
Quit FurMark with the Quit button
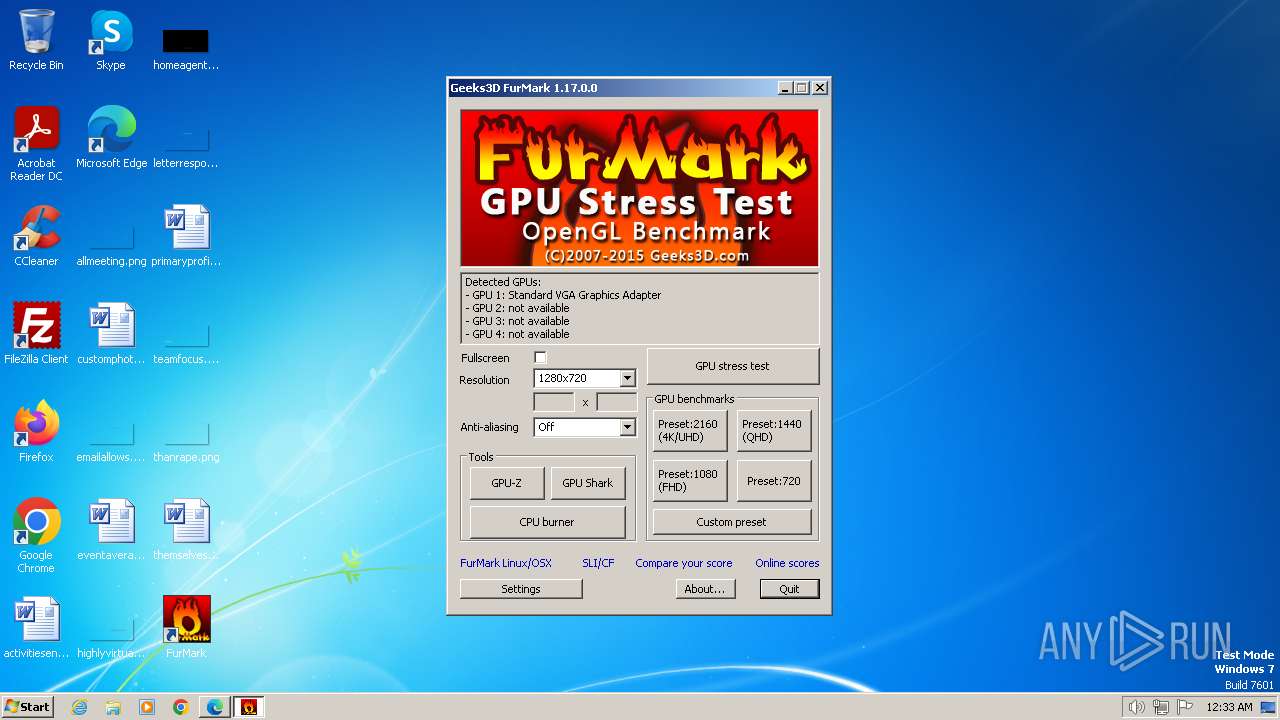pos(789,589)
